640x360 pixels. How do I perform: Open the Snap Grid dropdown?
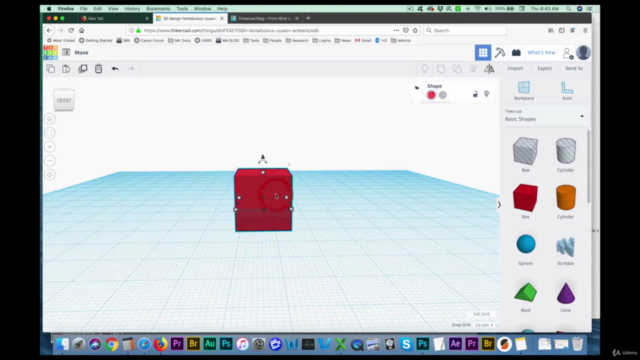click(484, 325)
